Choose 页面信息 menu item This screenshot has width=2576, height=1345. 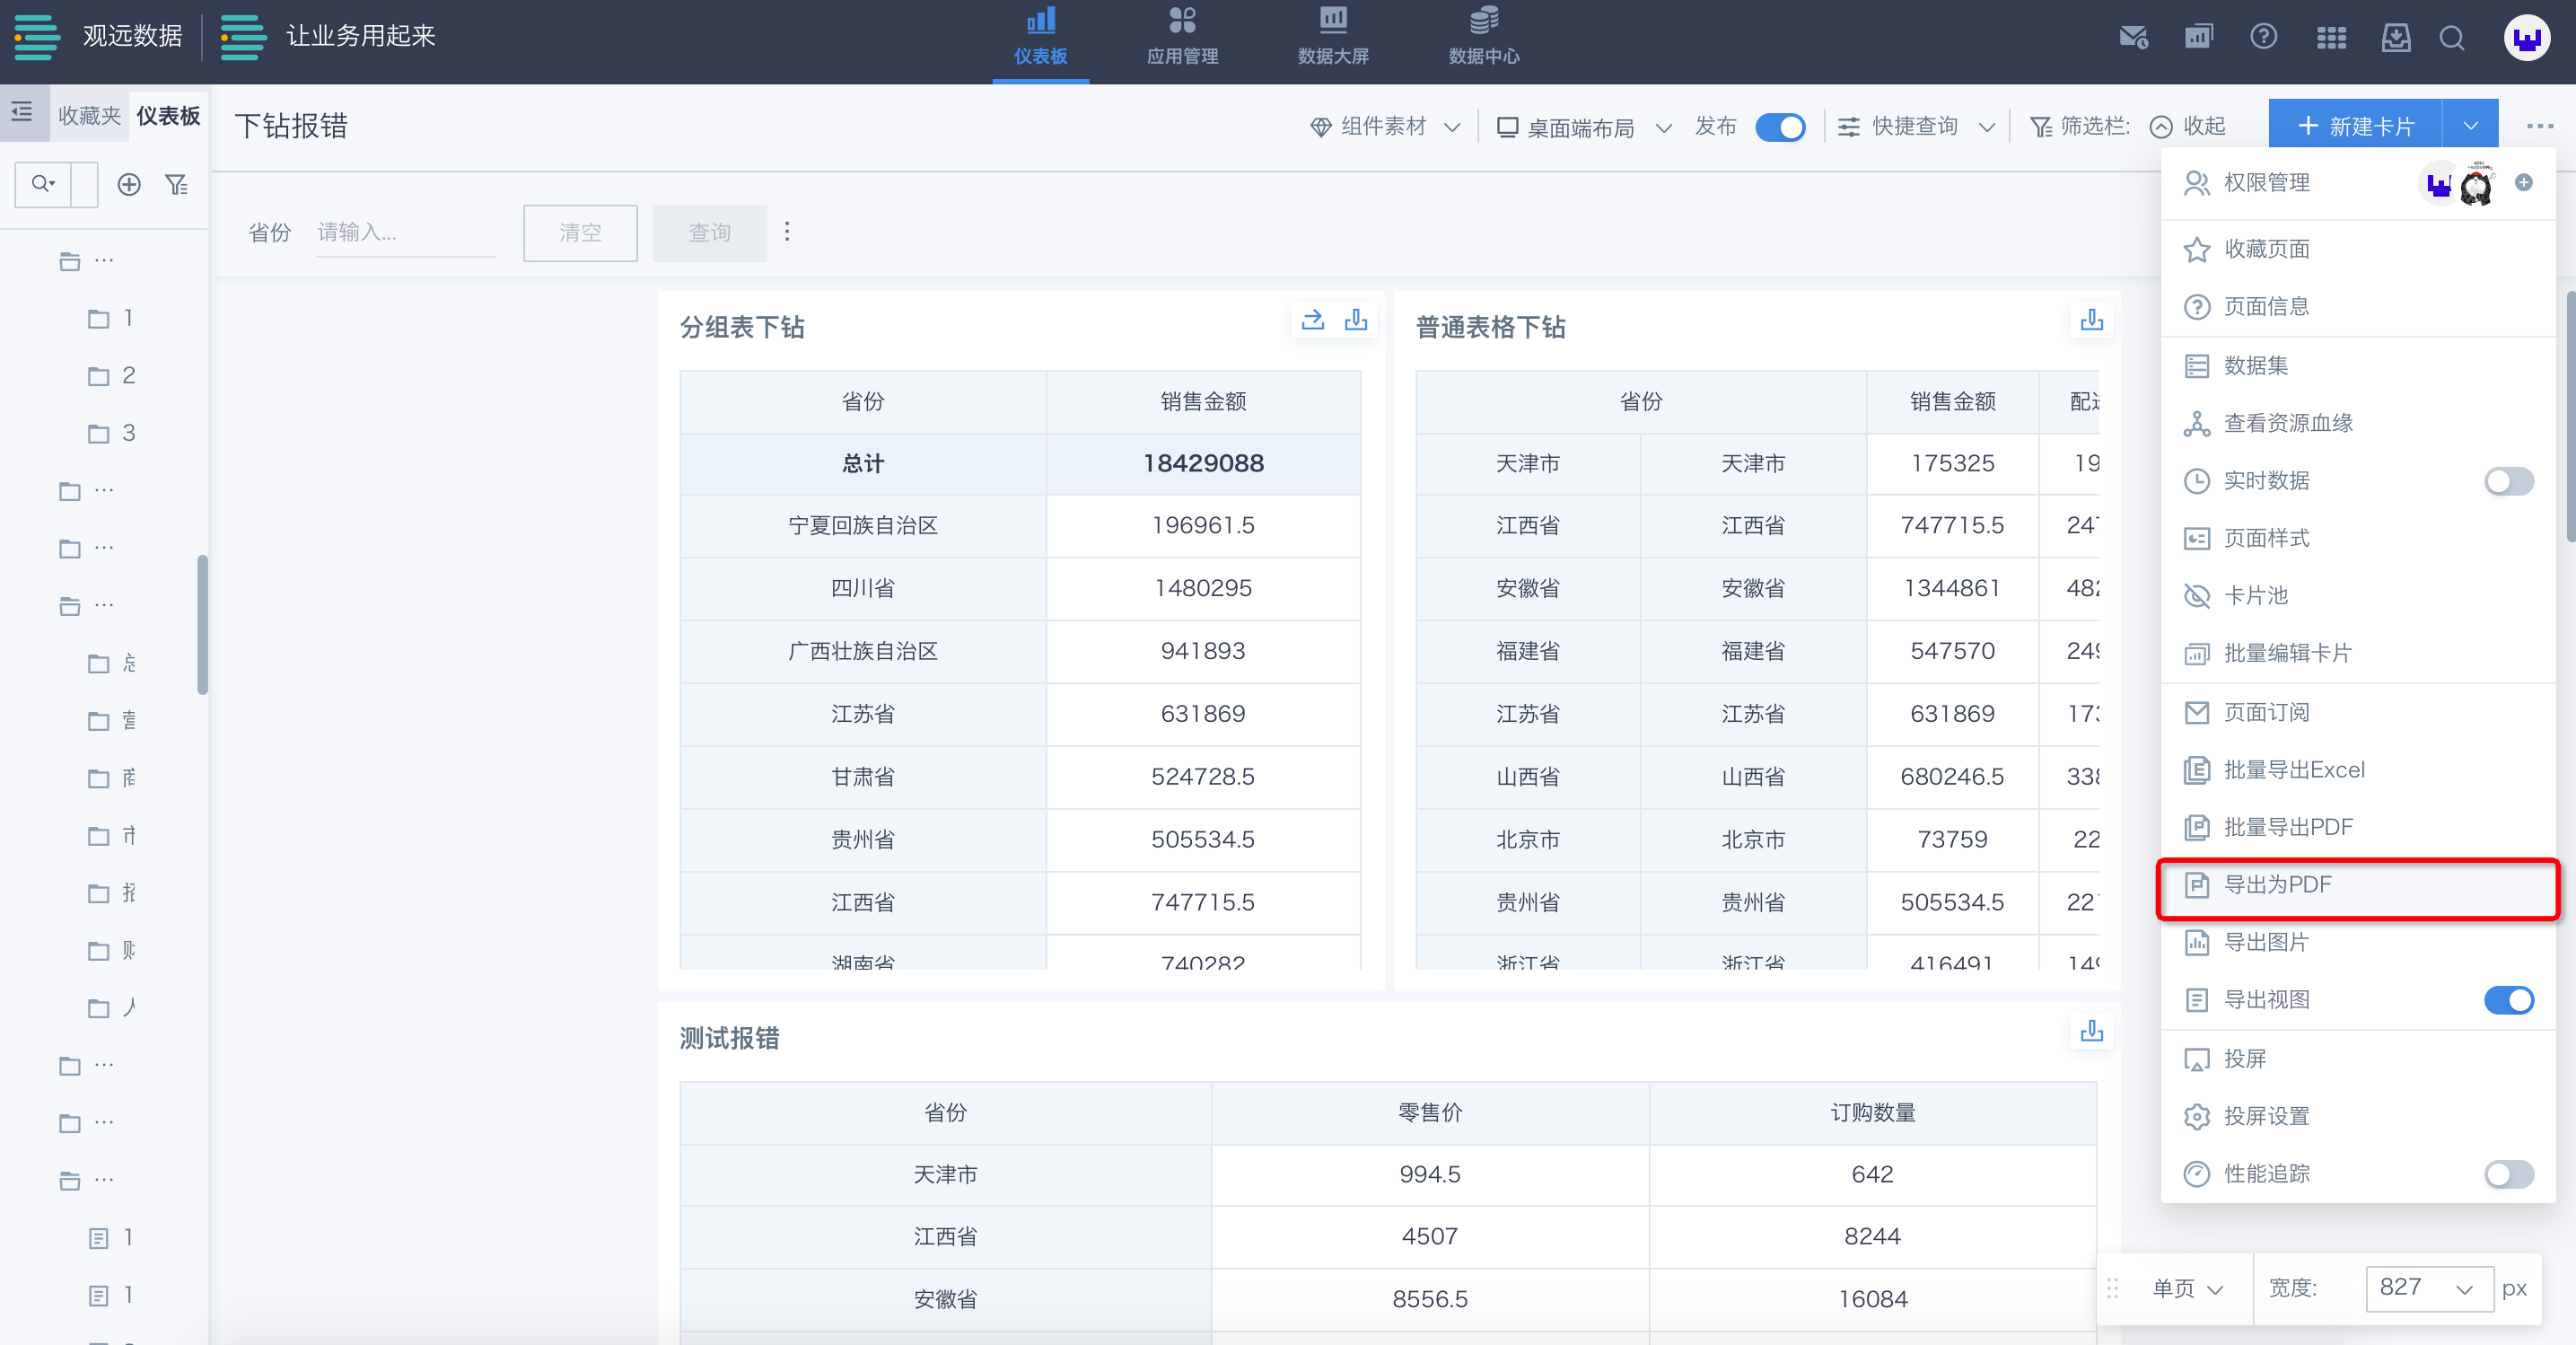pyautogui.click(x=2358, y=306)
